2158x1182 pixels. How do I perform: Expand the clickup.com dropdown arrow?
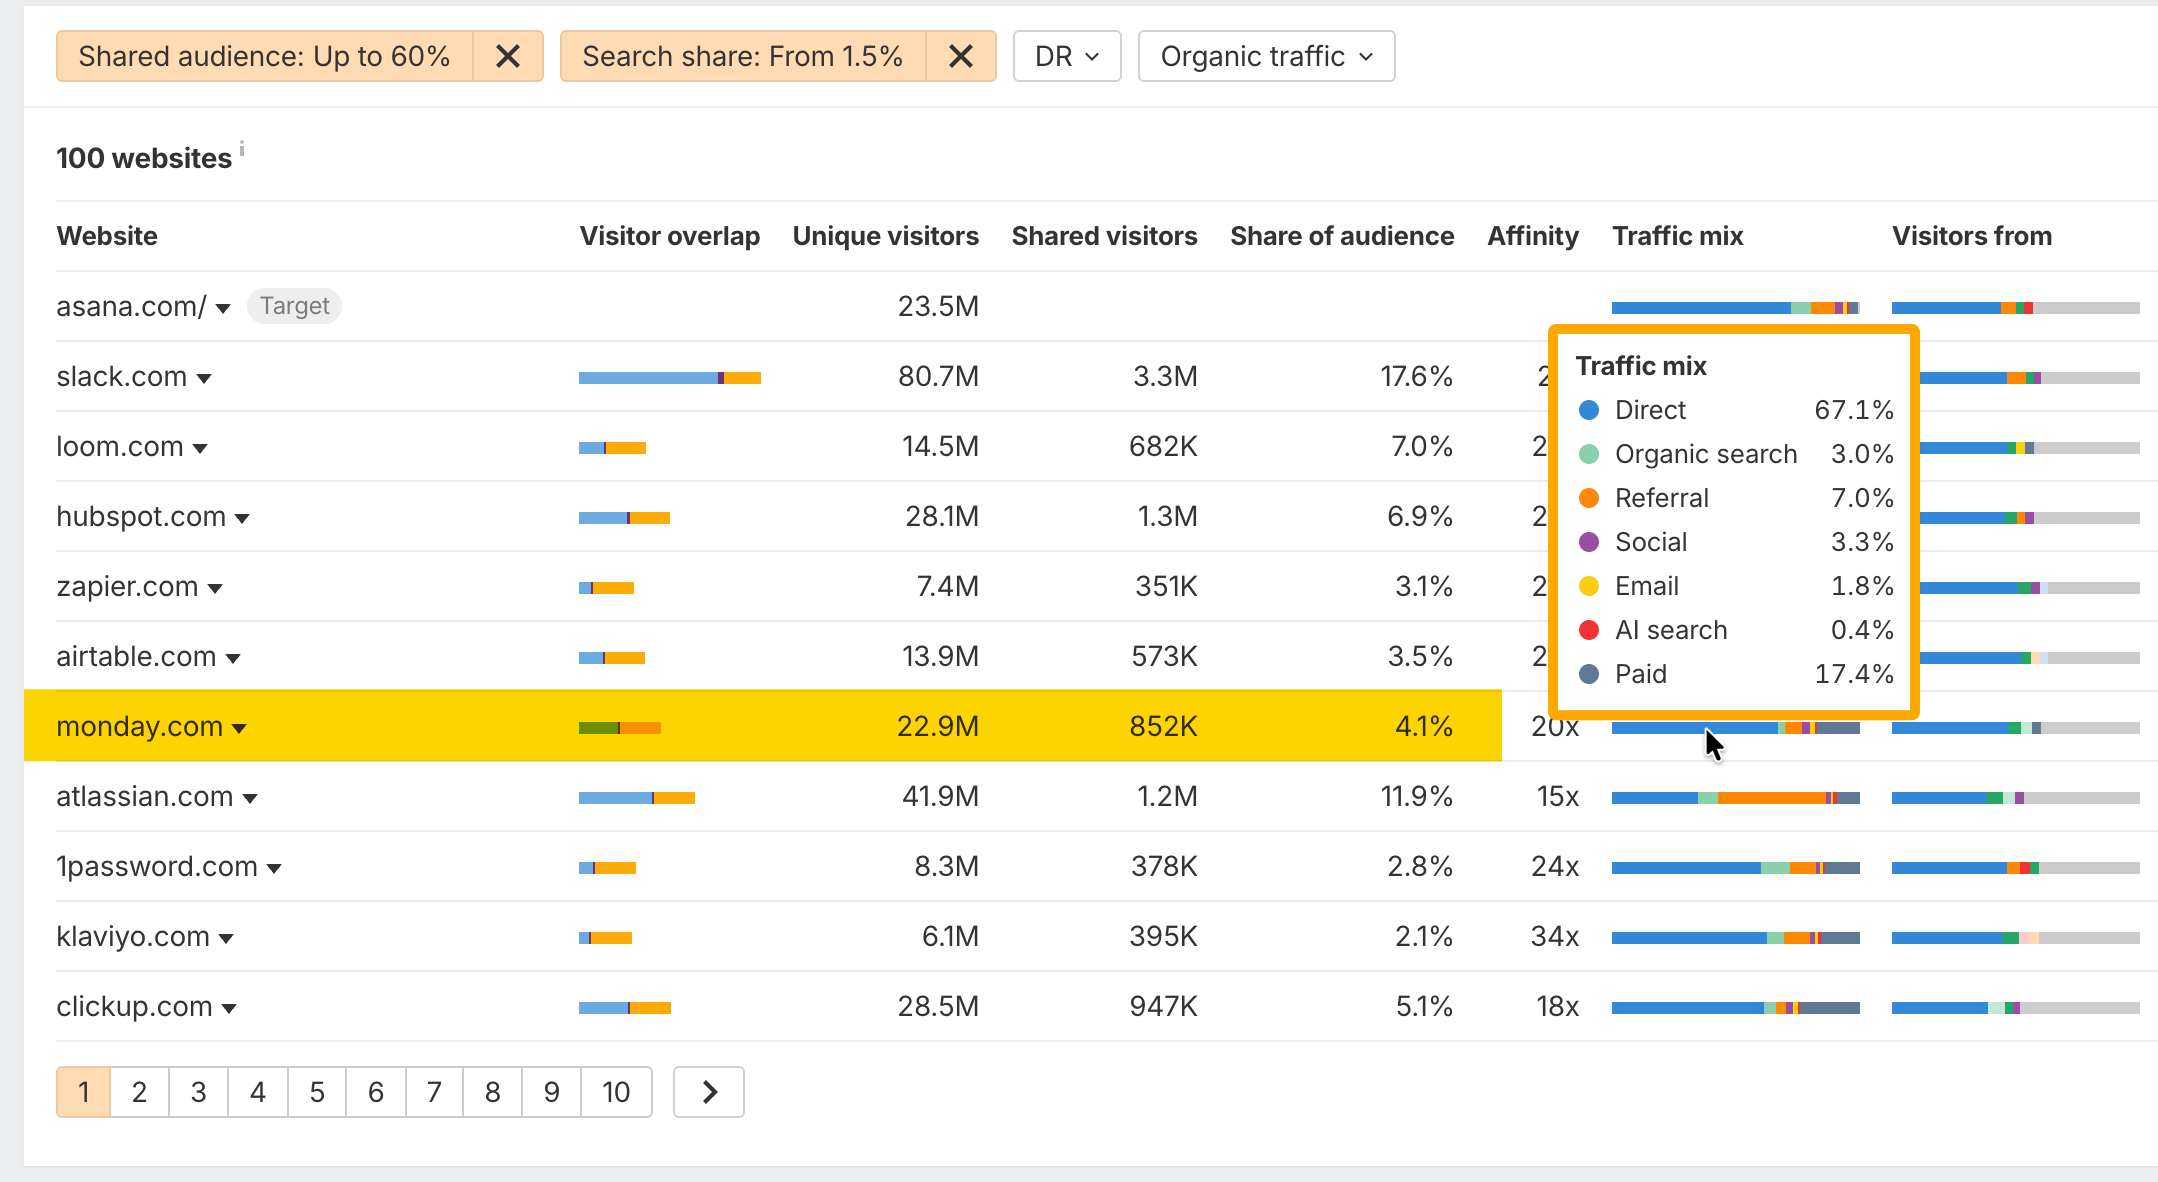229,1008
